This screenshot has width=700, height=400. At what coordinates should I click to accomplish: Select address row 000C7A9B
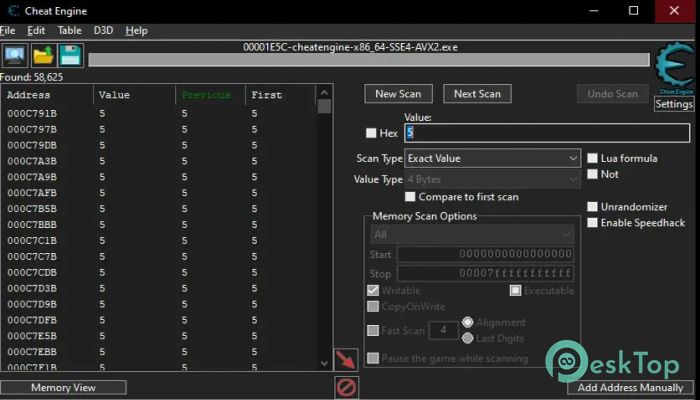(x=159, y=177)
